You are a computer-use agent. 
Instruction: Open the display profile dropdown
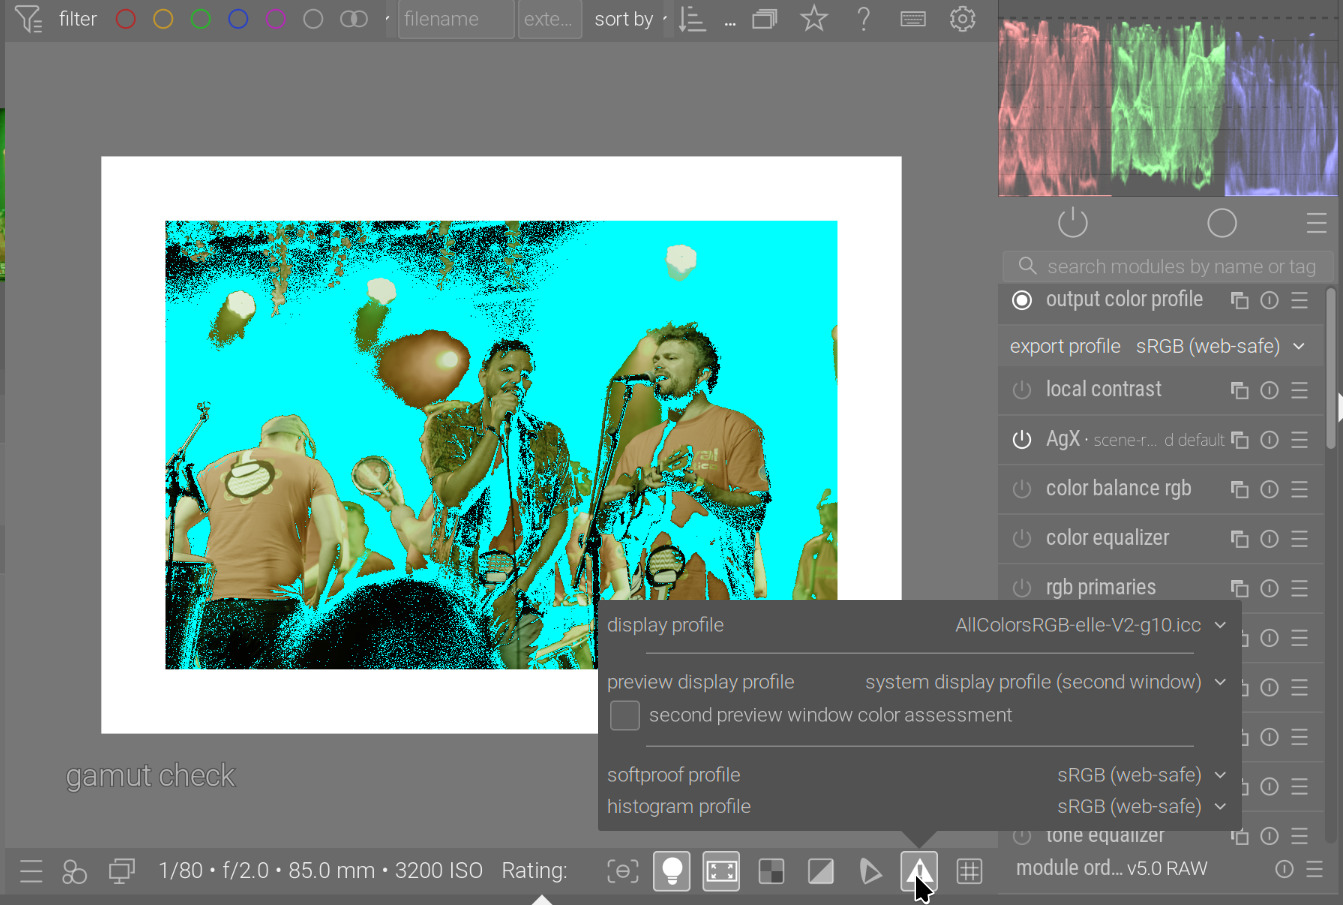1089,626
